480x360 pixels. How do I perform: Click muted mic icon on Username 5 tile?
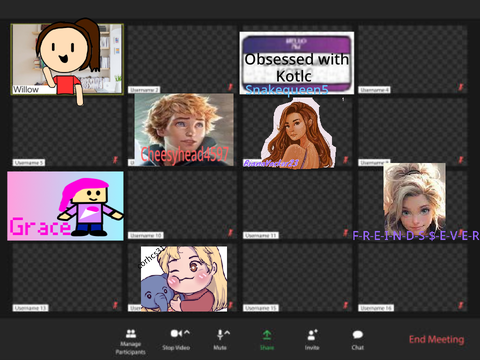click(x=115, y=160)
